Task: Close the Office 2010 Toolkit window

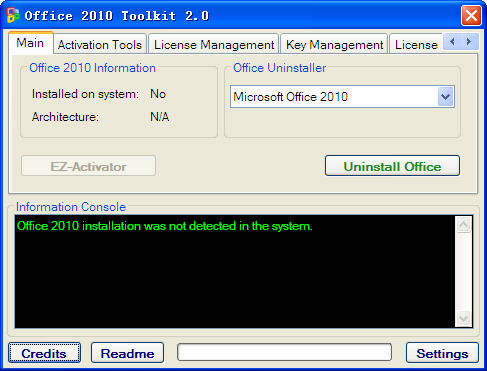Action: click(x=471, y=15)
